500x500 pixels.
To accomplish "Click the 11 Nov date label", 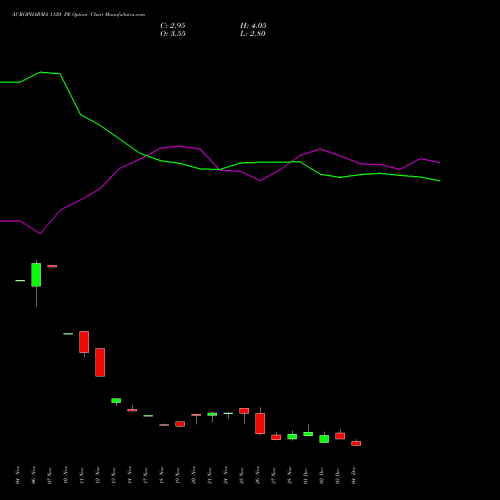I will click(x=82, y=476).
